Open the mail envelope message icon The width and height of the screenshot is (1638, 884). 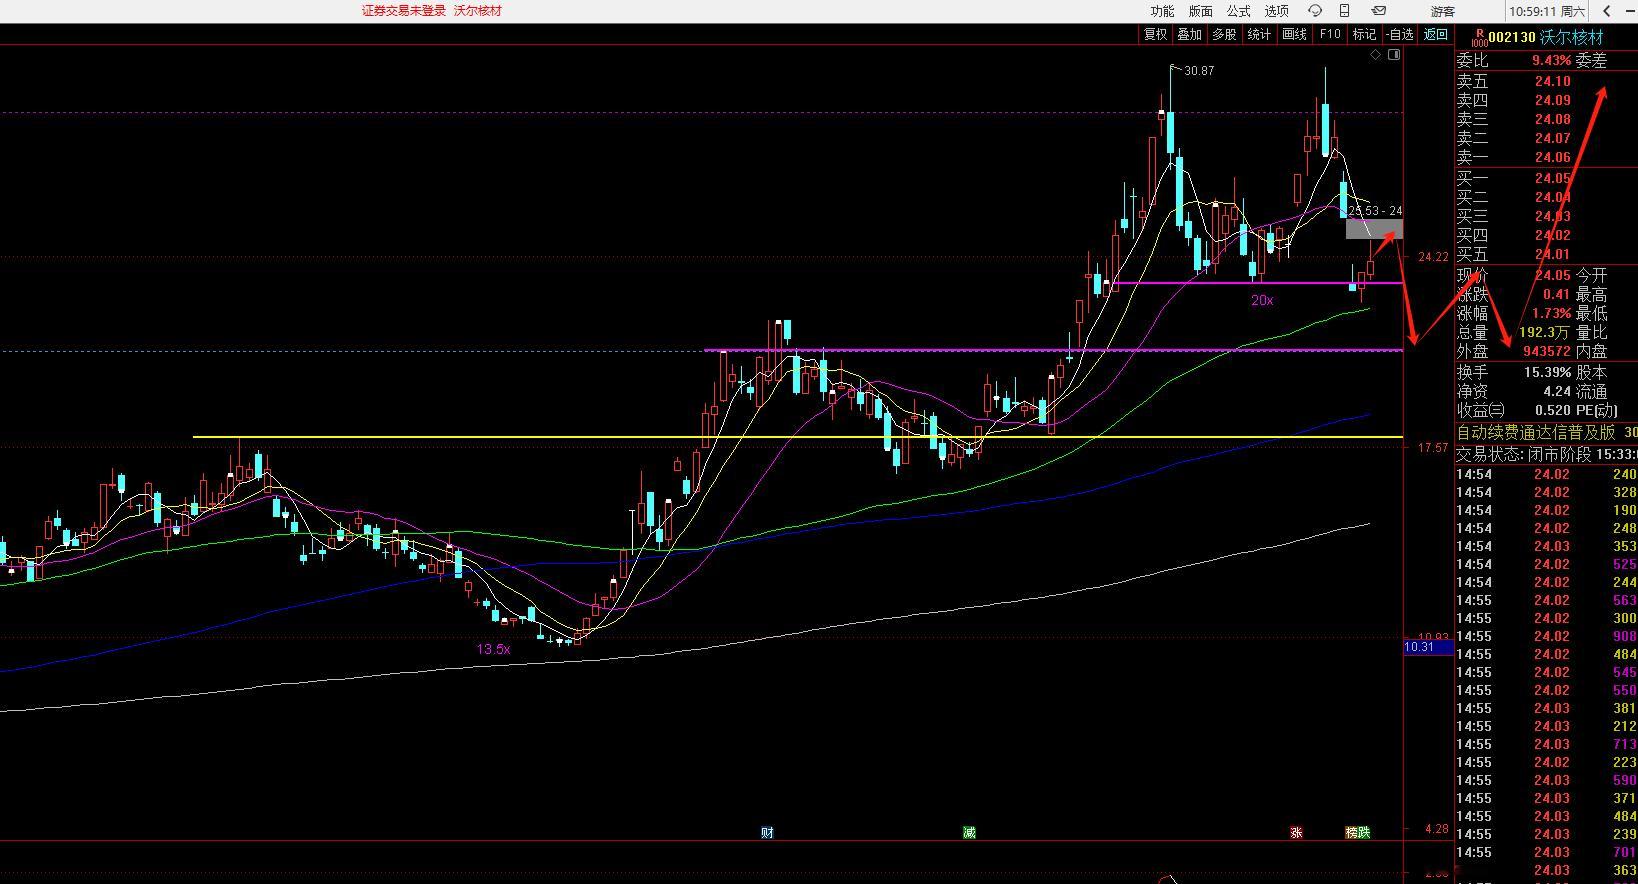(1378, 11)
